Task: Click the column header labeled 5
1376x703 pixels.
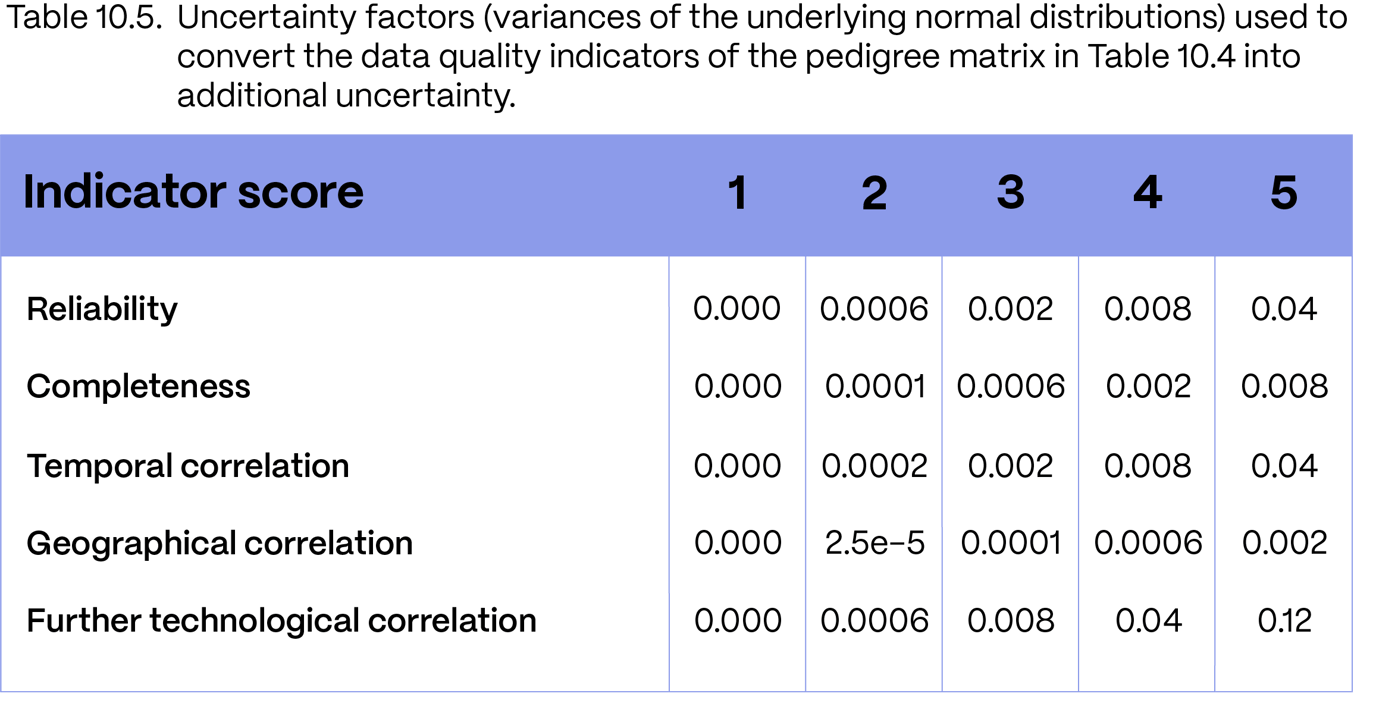Action: [1283, 194]
